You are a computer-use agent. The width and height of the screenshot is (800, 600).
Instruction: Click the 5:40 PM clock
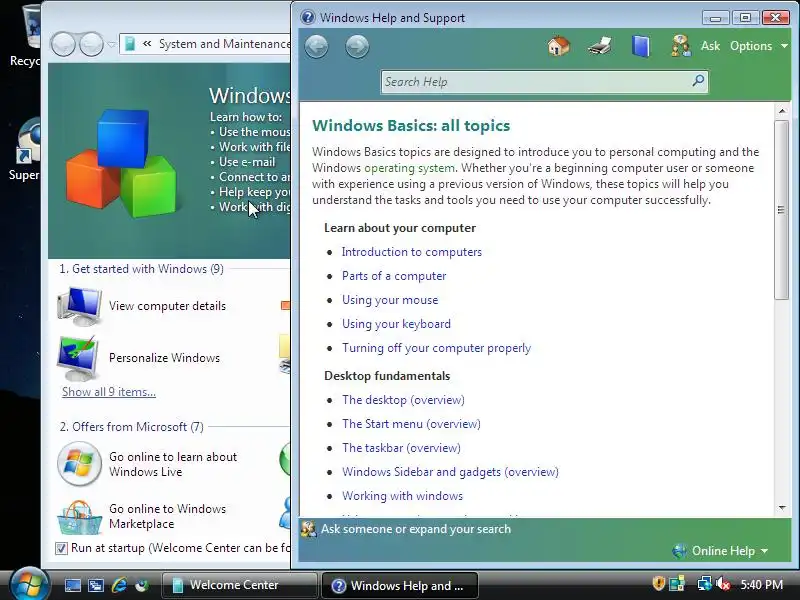(x=761, y=585)
